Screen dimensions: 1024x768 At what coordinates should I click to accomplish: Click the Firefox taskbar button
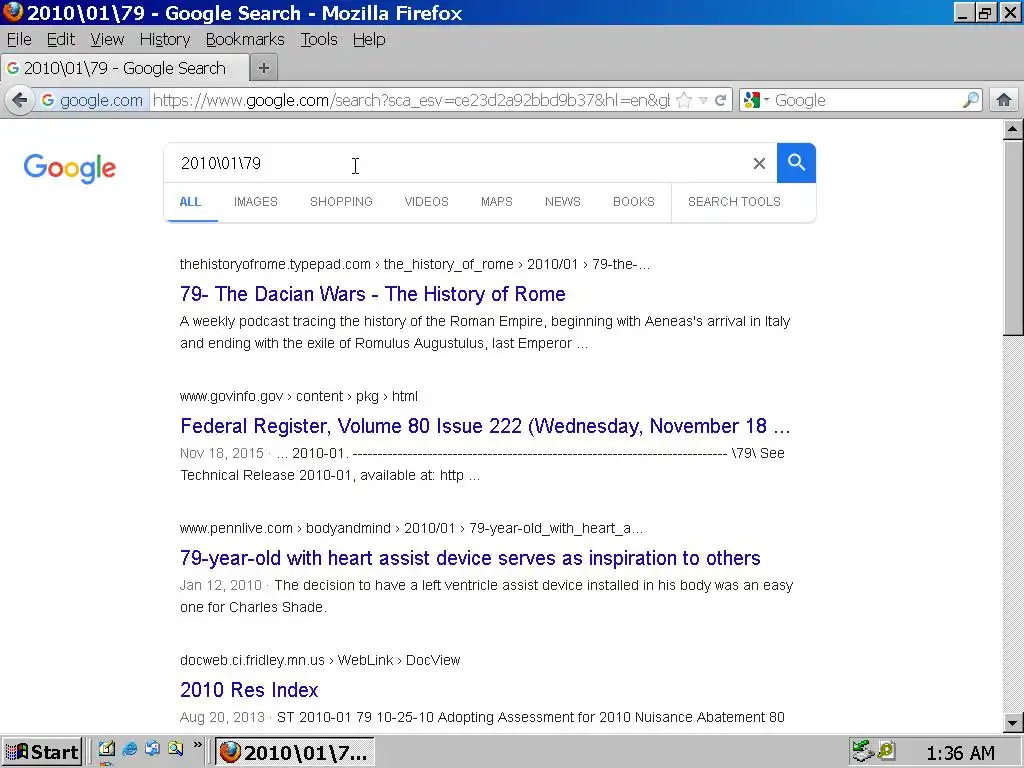[x=295, y=752]
